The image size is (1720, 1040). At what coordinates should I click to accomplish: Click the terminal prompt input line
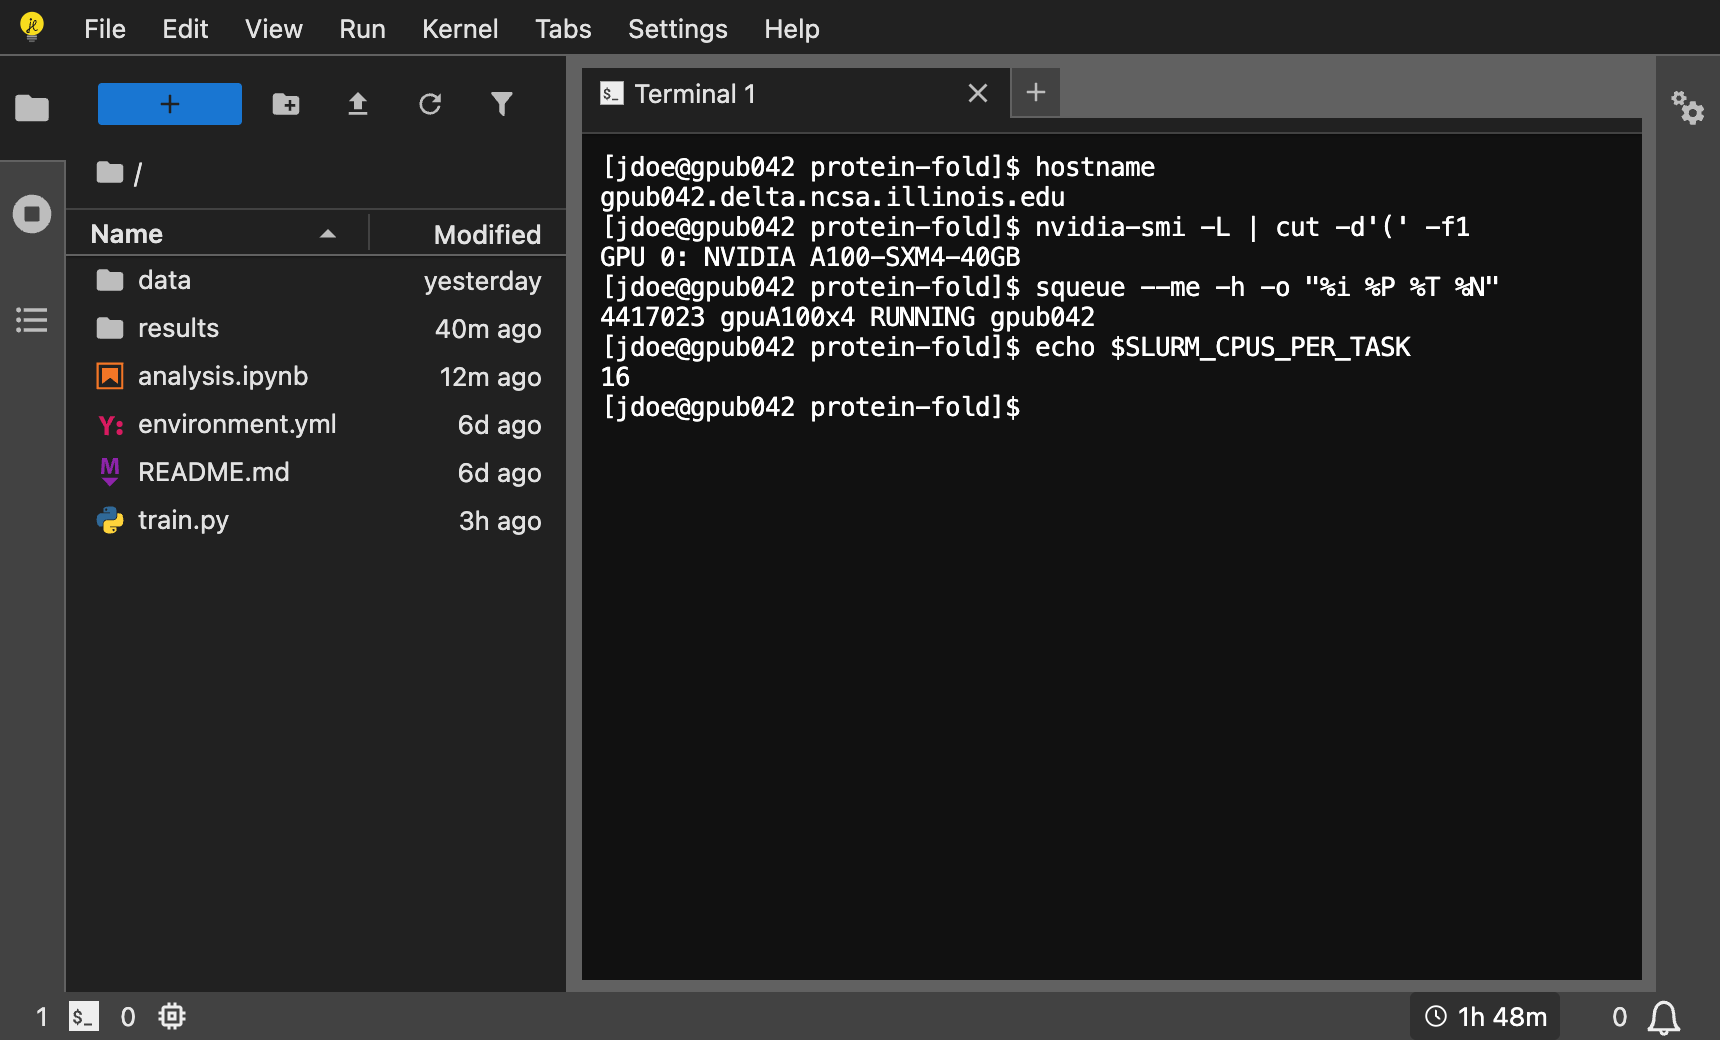point(811,407)
